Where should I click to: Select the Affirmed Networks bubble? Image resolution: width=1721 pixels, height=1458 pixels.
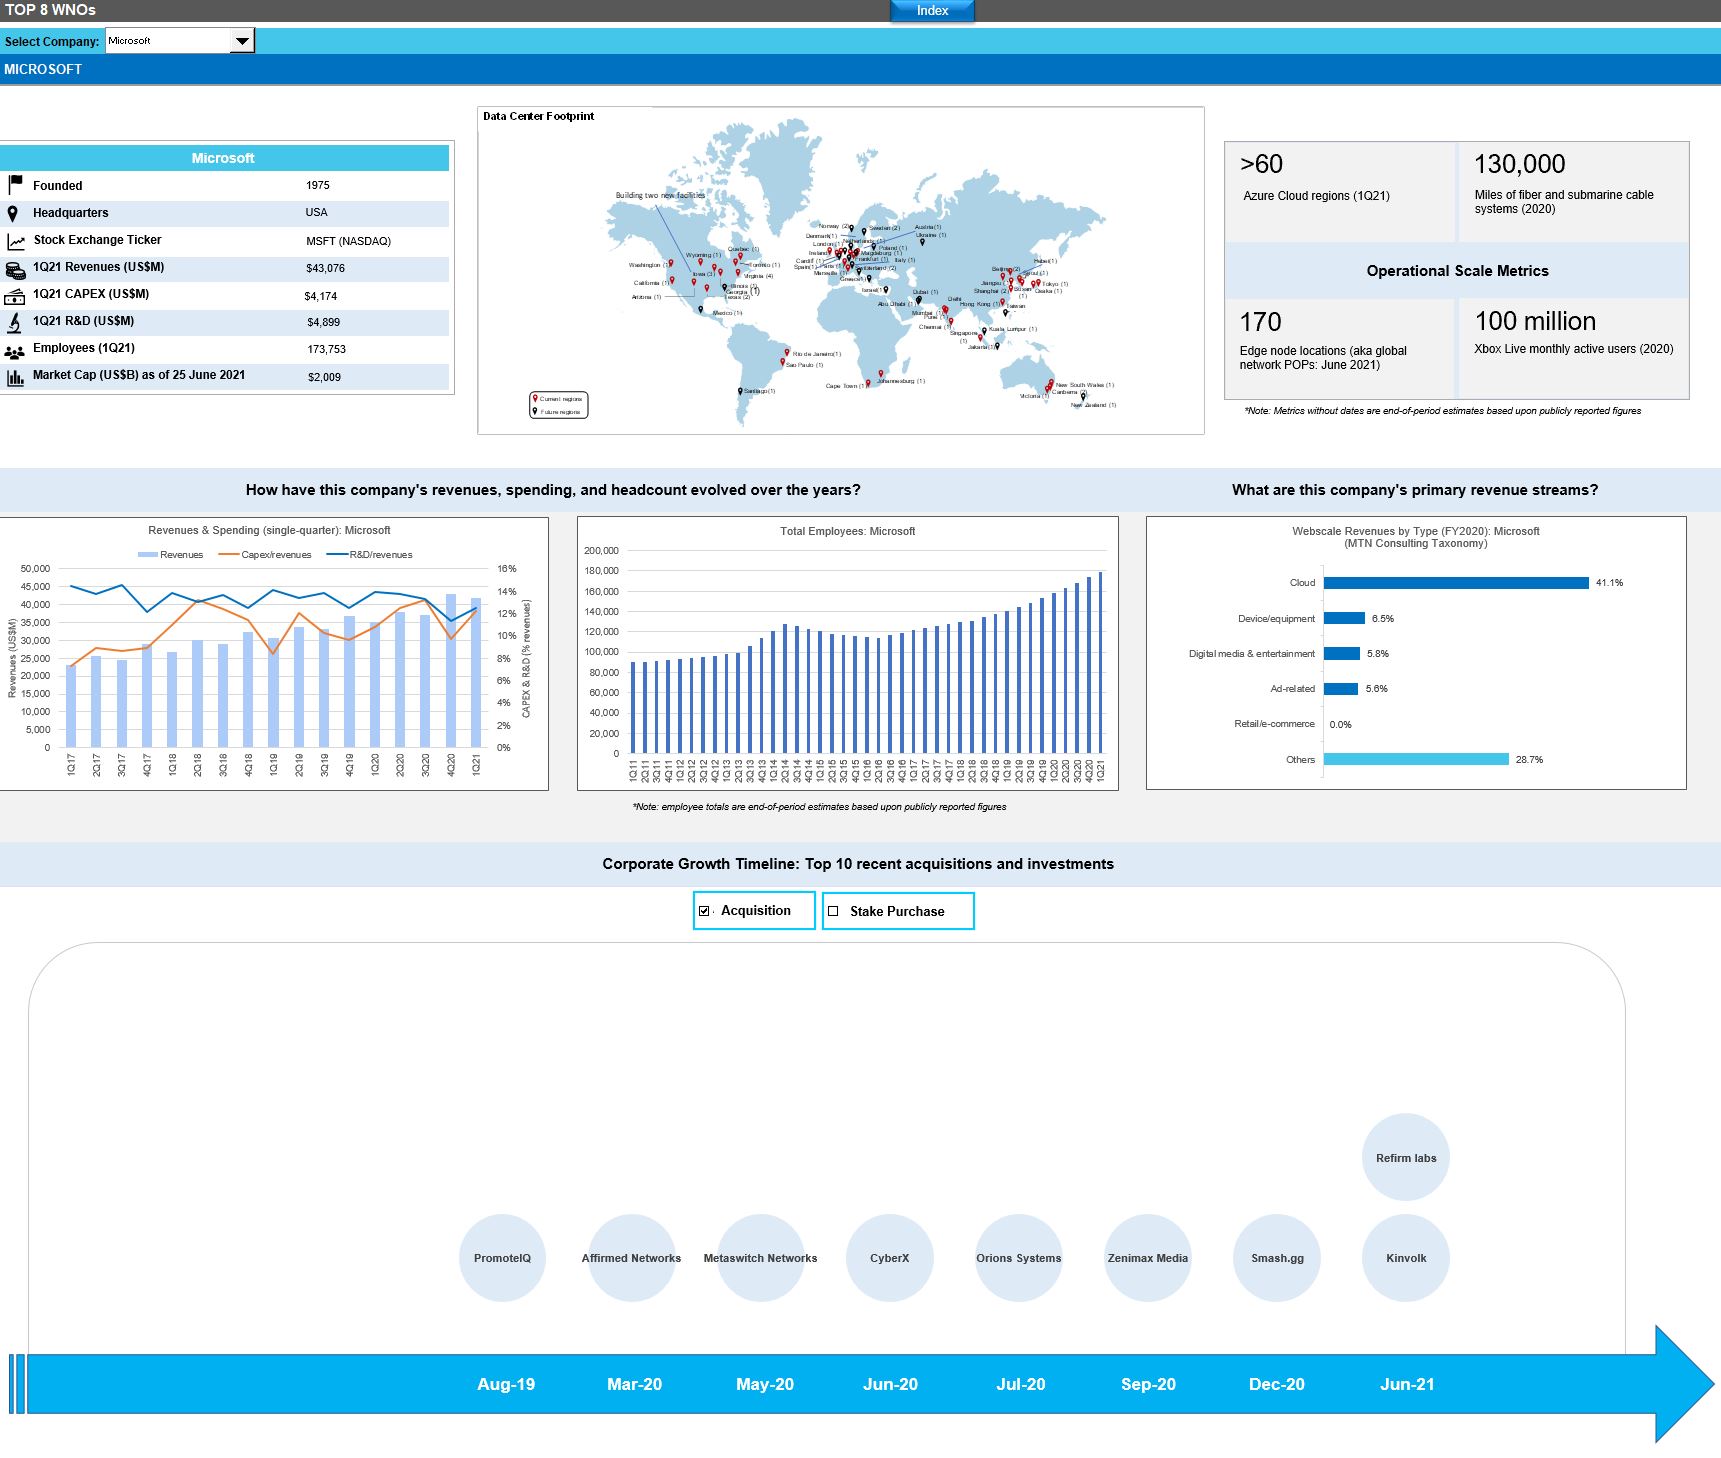pyautogui.click(x=631, y=1258)
